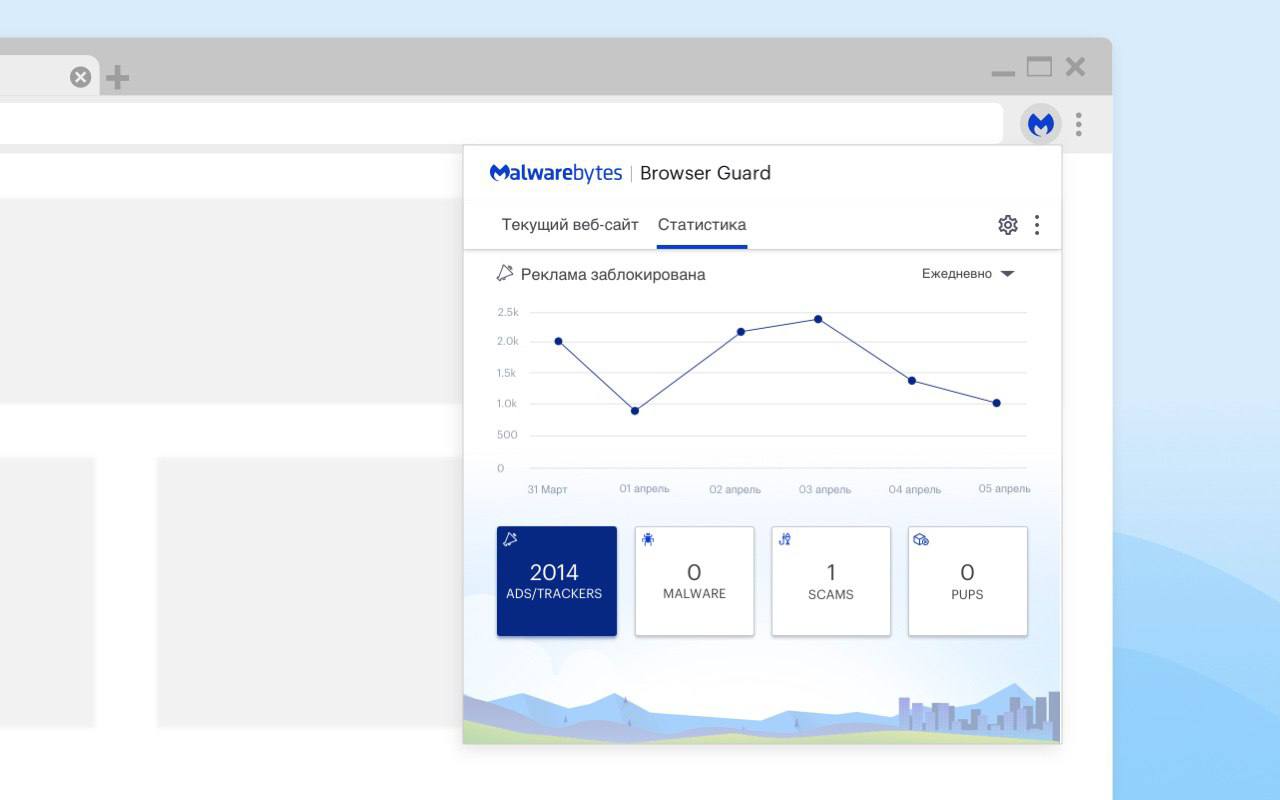Show the PUPs statistics card
This screenshot has width=1280, height=800.
[x=967, y=581]
